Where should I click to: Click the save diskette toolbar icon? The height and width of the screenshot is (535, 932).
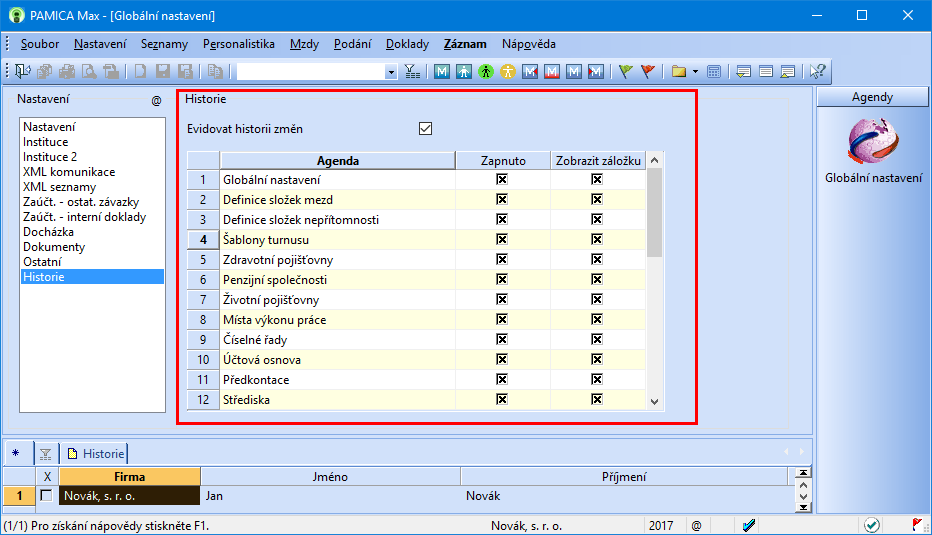tap(163, 71)
